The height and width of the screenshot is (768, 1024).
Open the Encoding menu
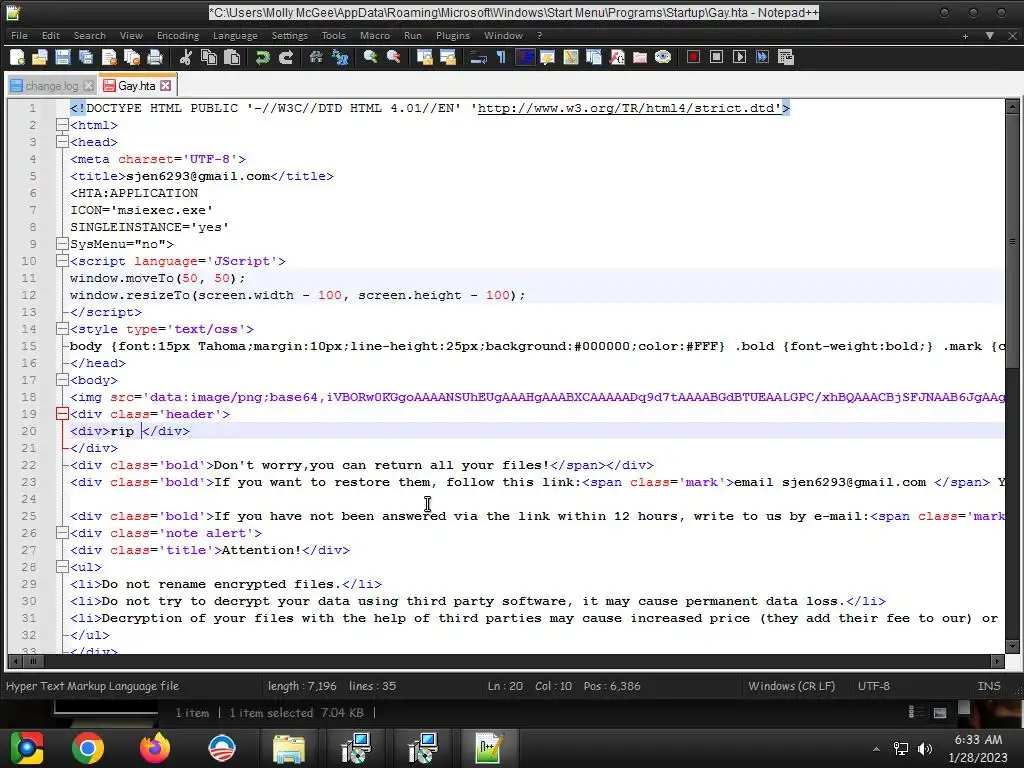(x=178, y=35)
